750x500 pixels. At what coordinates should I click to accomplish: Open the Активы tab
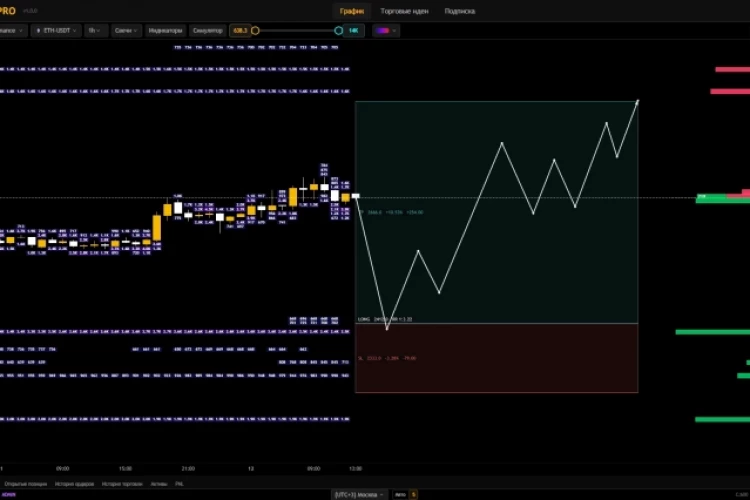pos(159,484)
